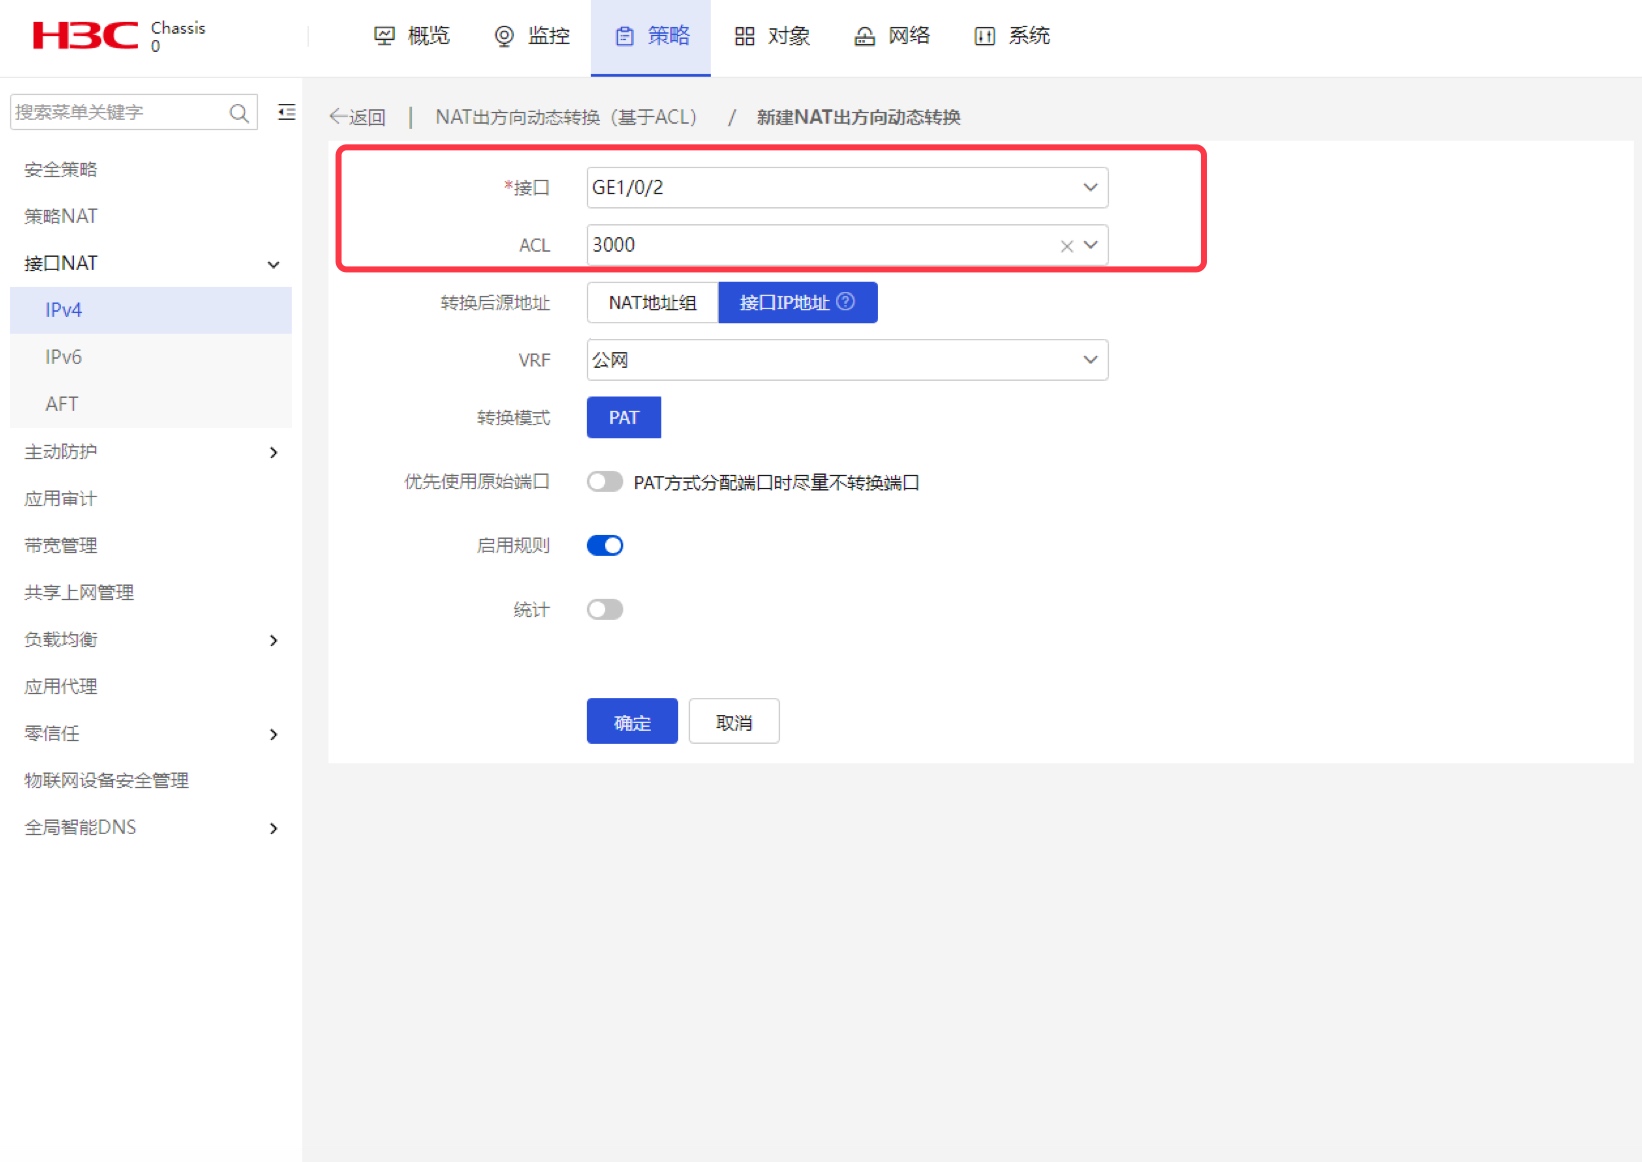Enable the 优先使用原始端口 switch
This screenshot has width=1642, height=1162.
(605, 482)
